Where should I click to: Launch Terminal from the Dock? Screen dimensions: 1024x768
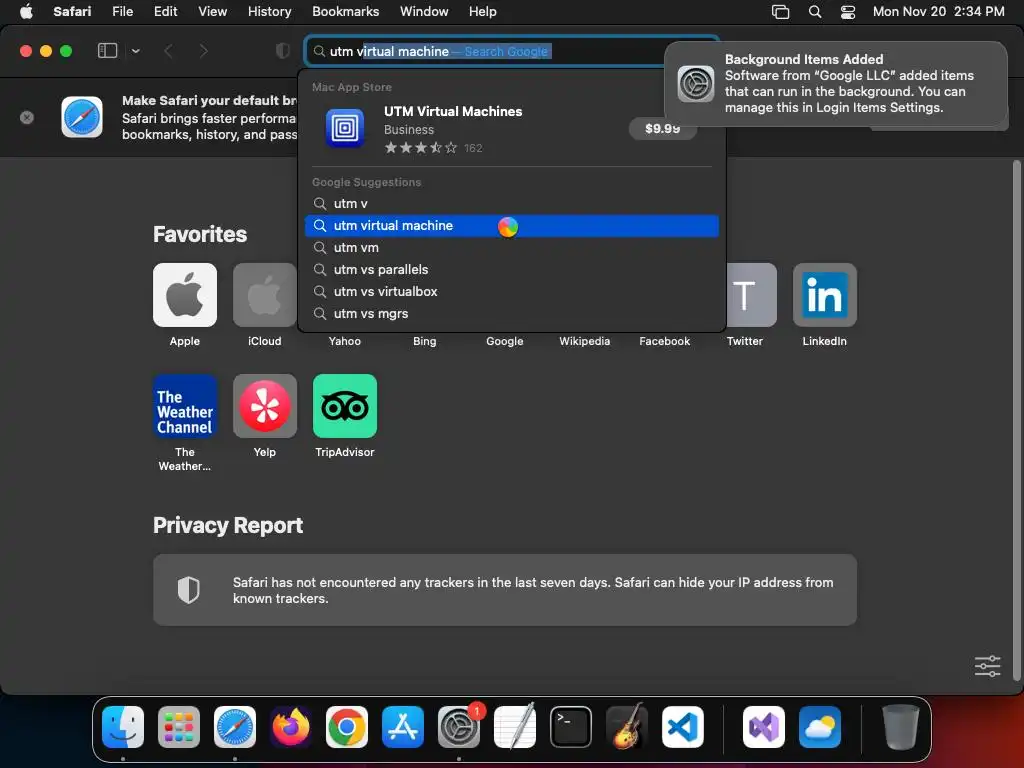pos(571,727)
